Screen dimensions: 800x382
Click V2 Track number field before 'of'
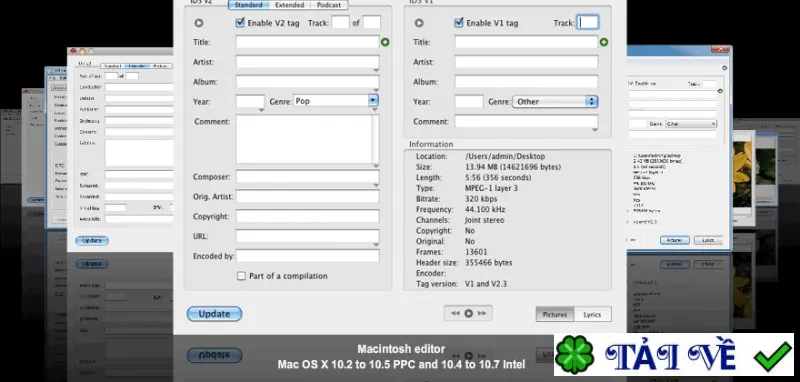(340, 22)
